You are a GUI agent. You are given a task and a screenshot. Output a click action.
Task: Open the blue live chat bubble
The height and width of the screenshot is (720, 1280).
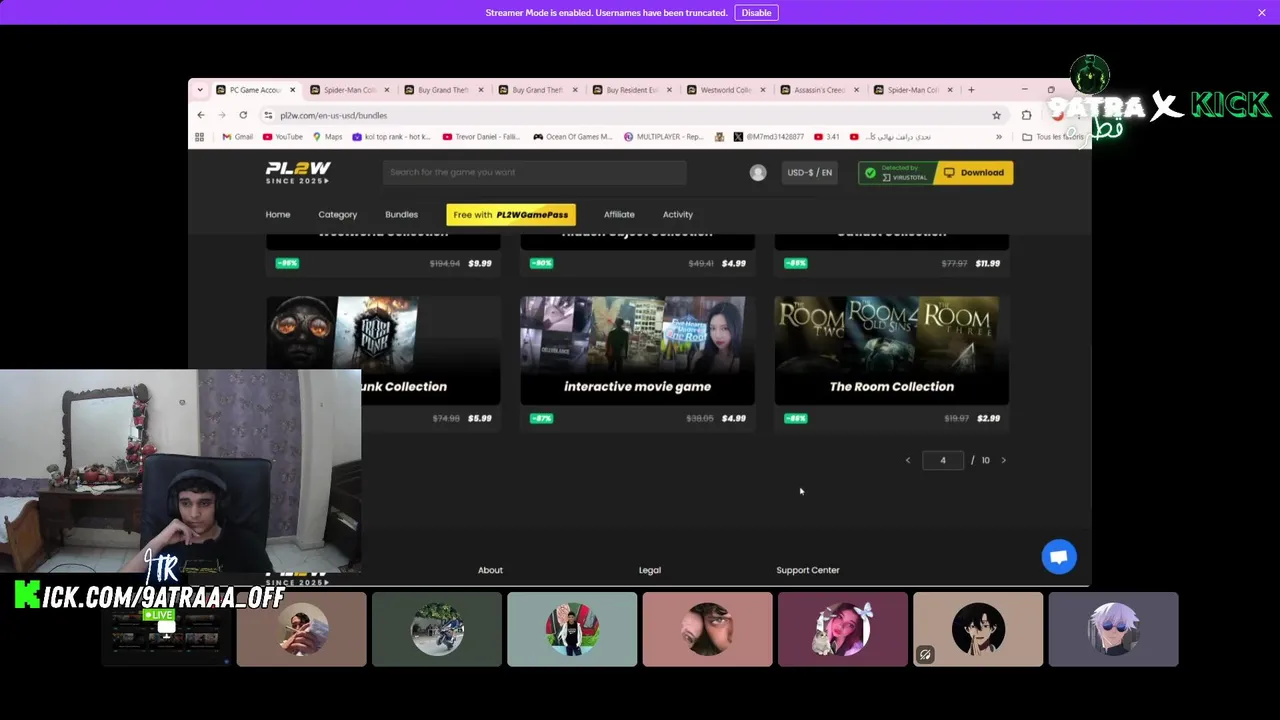pos(1059,557)
